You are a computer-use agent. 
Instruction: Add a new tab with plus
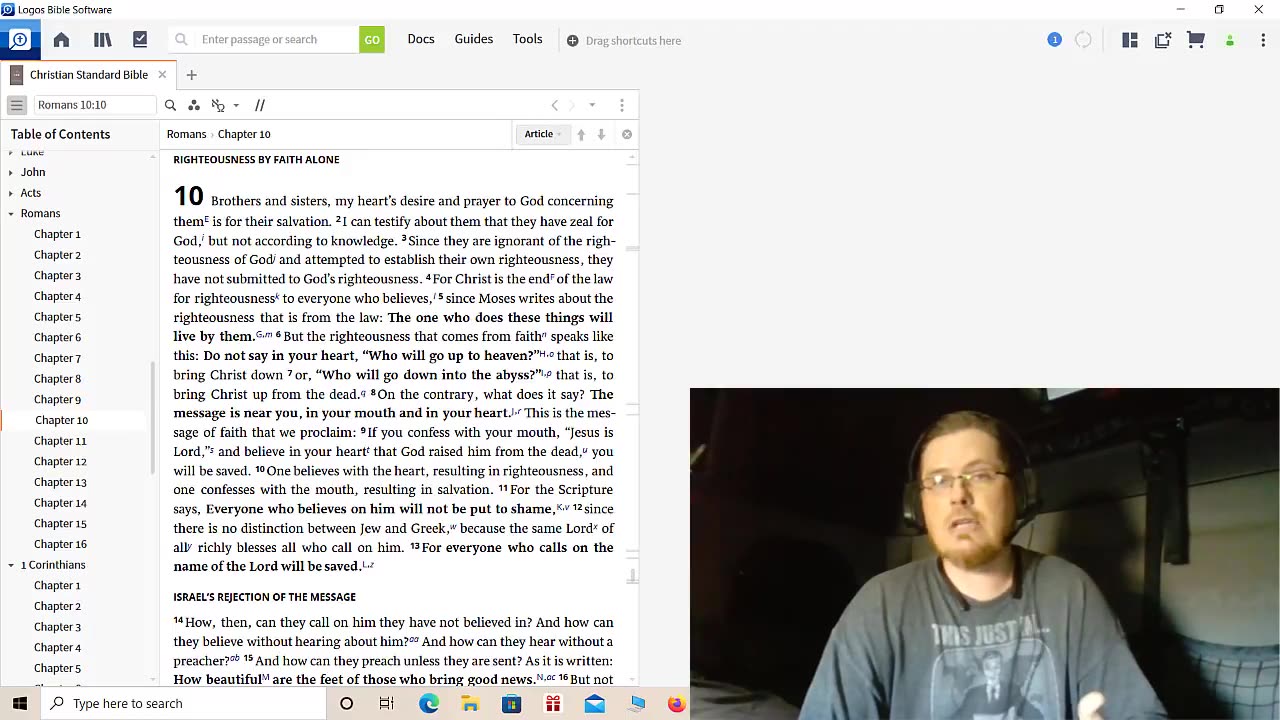pyautogui.click(x=191, y=75)
